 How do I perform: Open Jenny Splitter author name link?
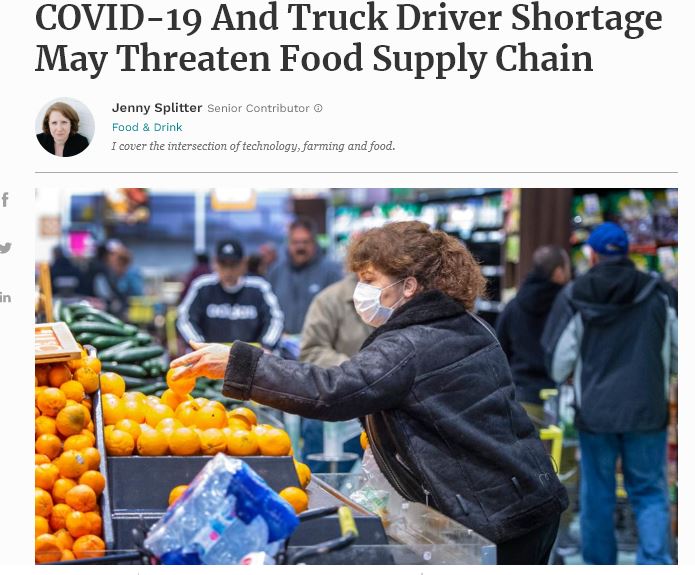[x=157, y=108]
